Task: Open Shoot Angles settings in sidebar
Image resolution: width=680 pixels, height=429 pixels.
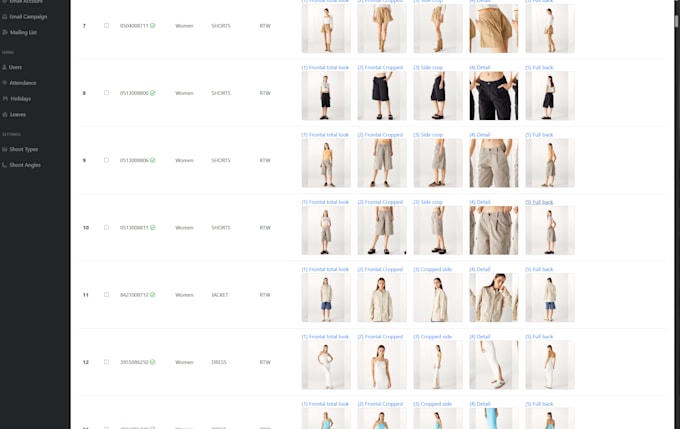Action: click(25, 165)
